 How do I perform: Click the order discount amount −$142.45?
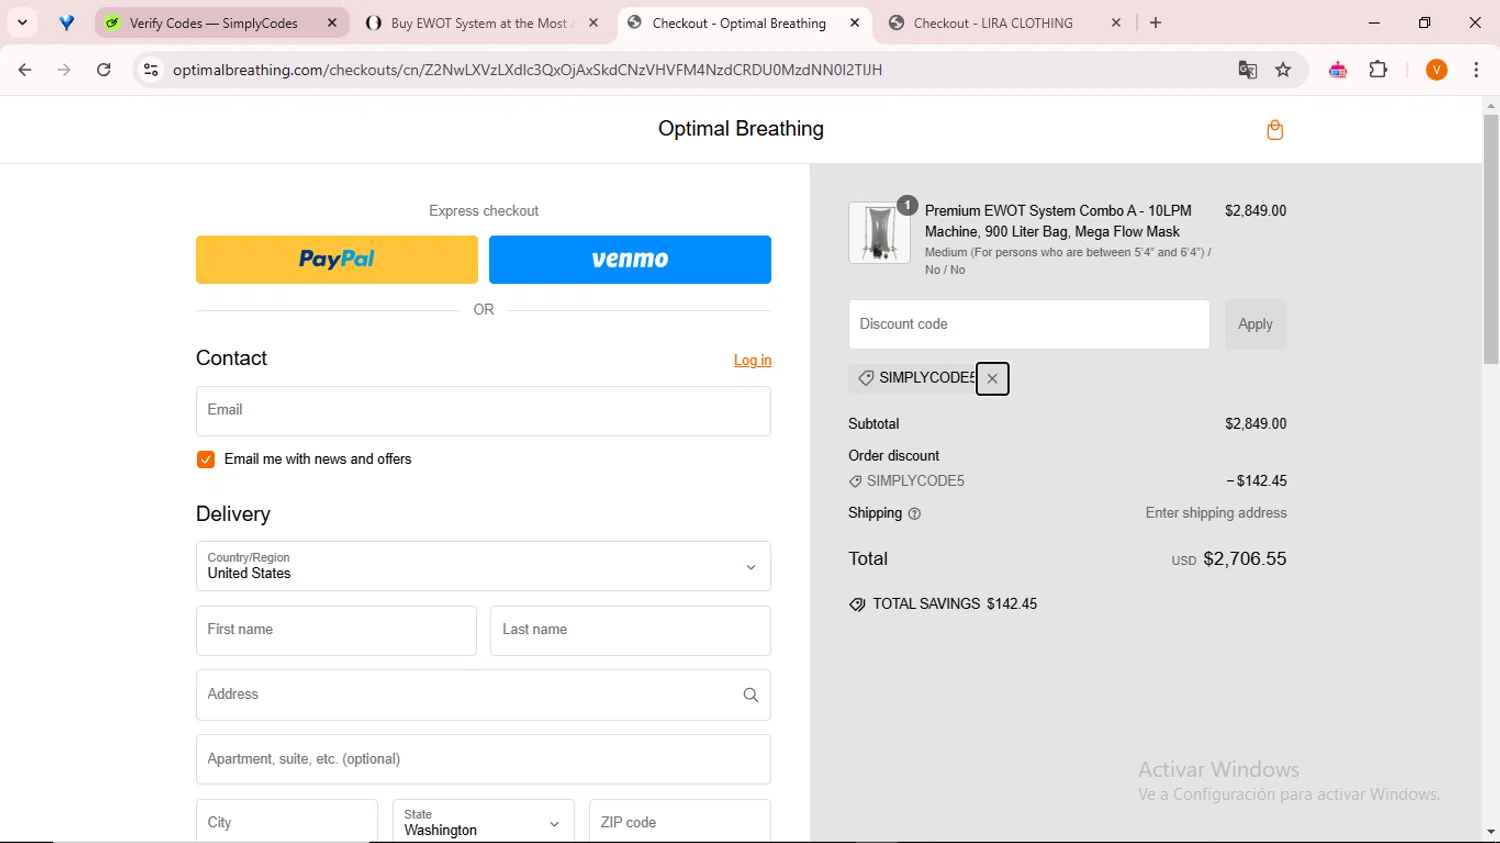[1257, 481]
